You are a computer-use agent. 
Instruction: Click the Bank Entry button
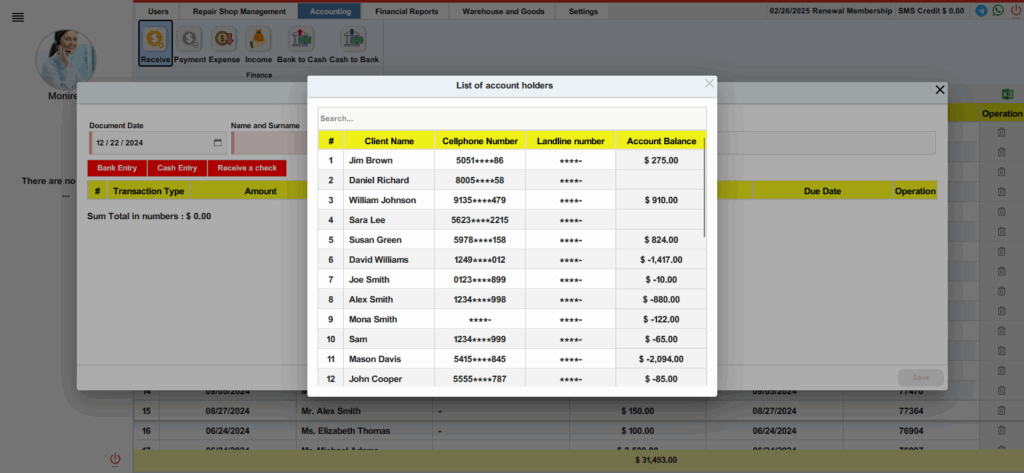[x=117, y=168]
